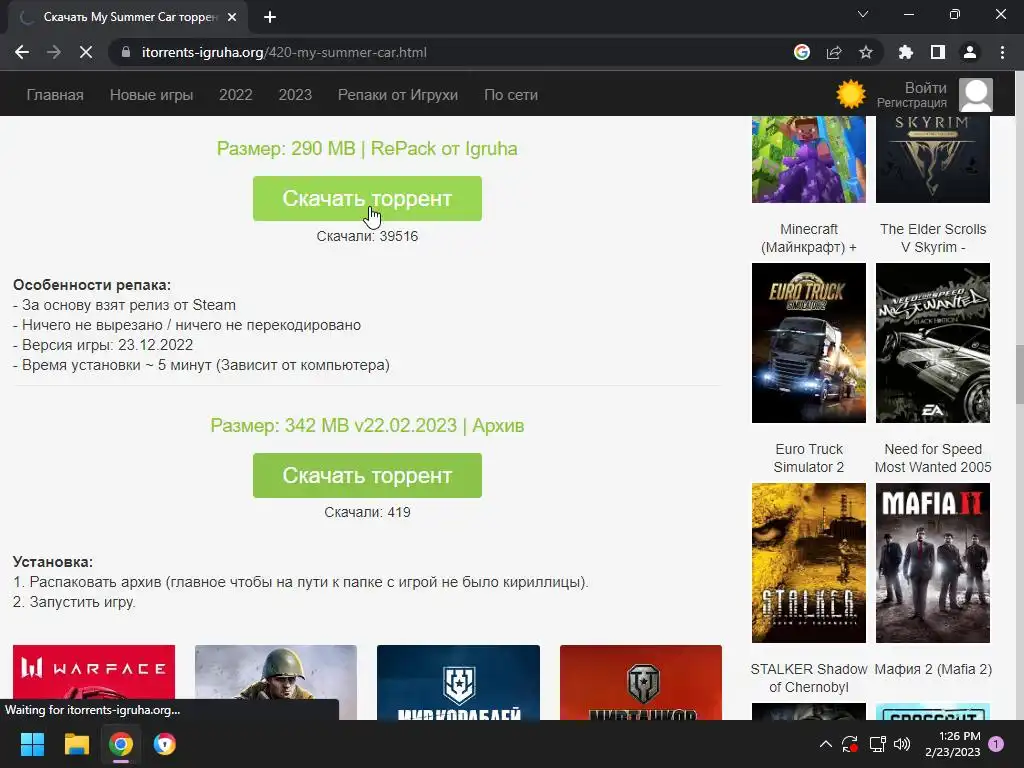This screenshot has height=768, width=1024.
Task: Open Репаки от Игрухи section
Action: [x=398, y=95]
